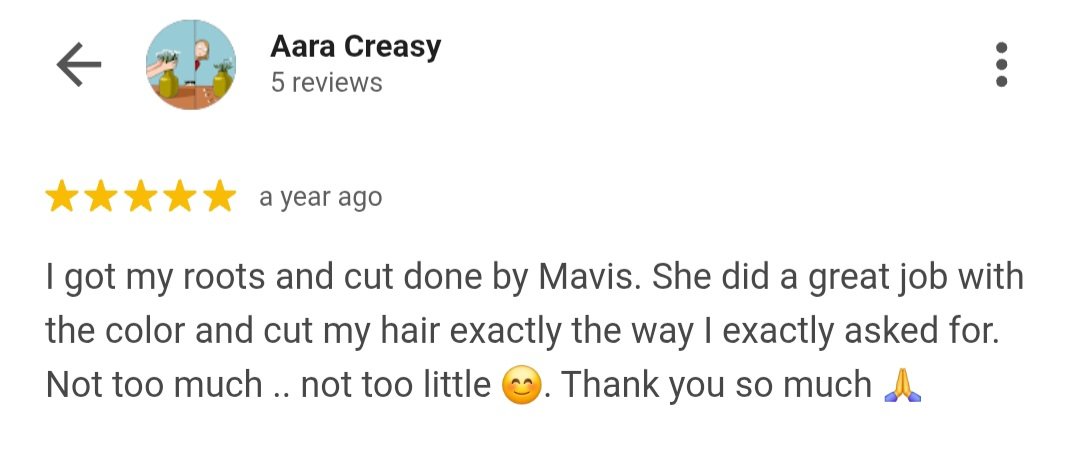Image resolution: width=1080 pixels, height=452 pixels.
Task: Open the three-dot more options menu
Action: click(x=1001, y=65)
